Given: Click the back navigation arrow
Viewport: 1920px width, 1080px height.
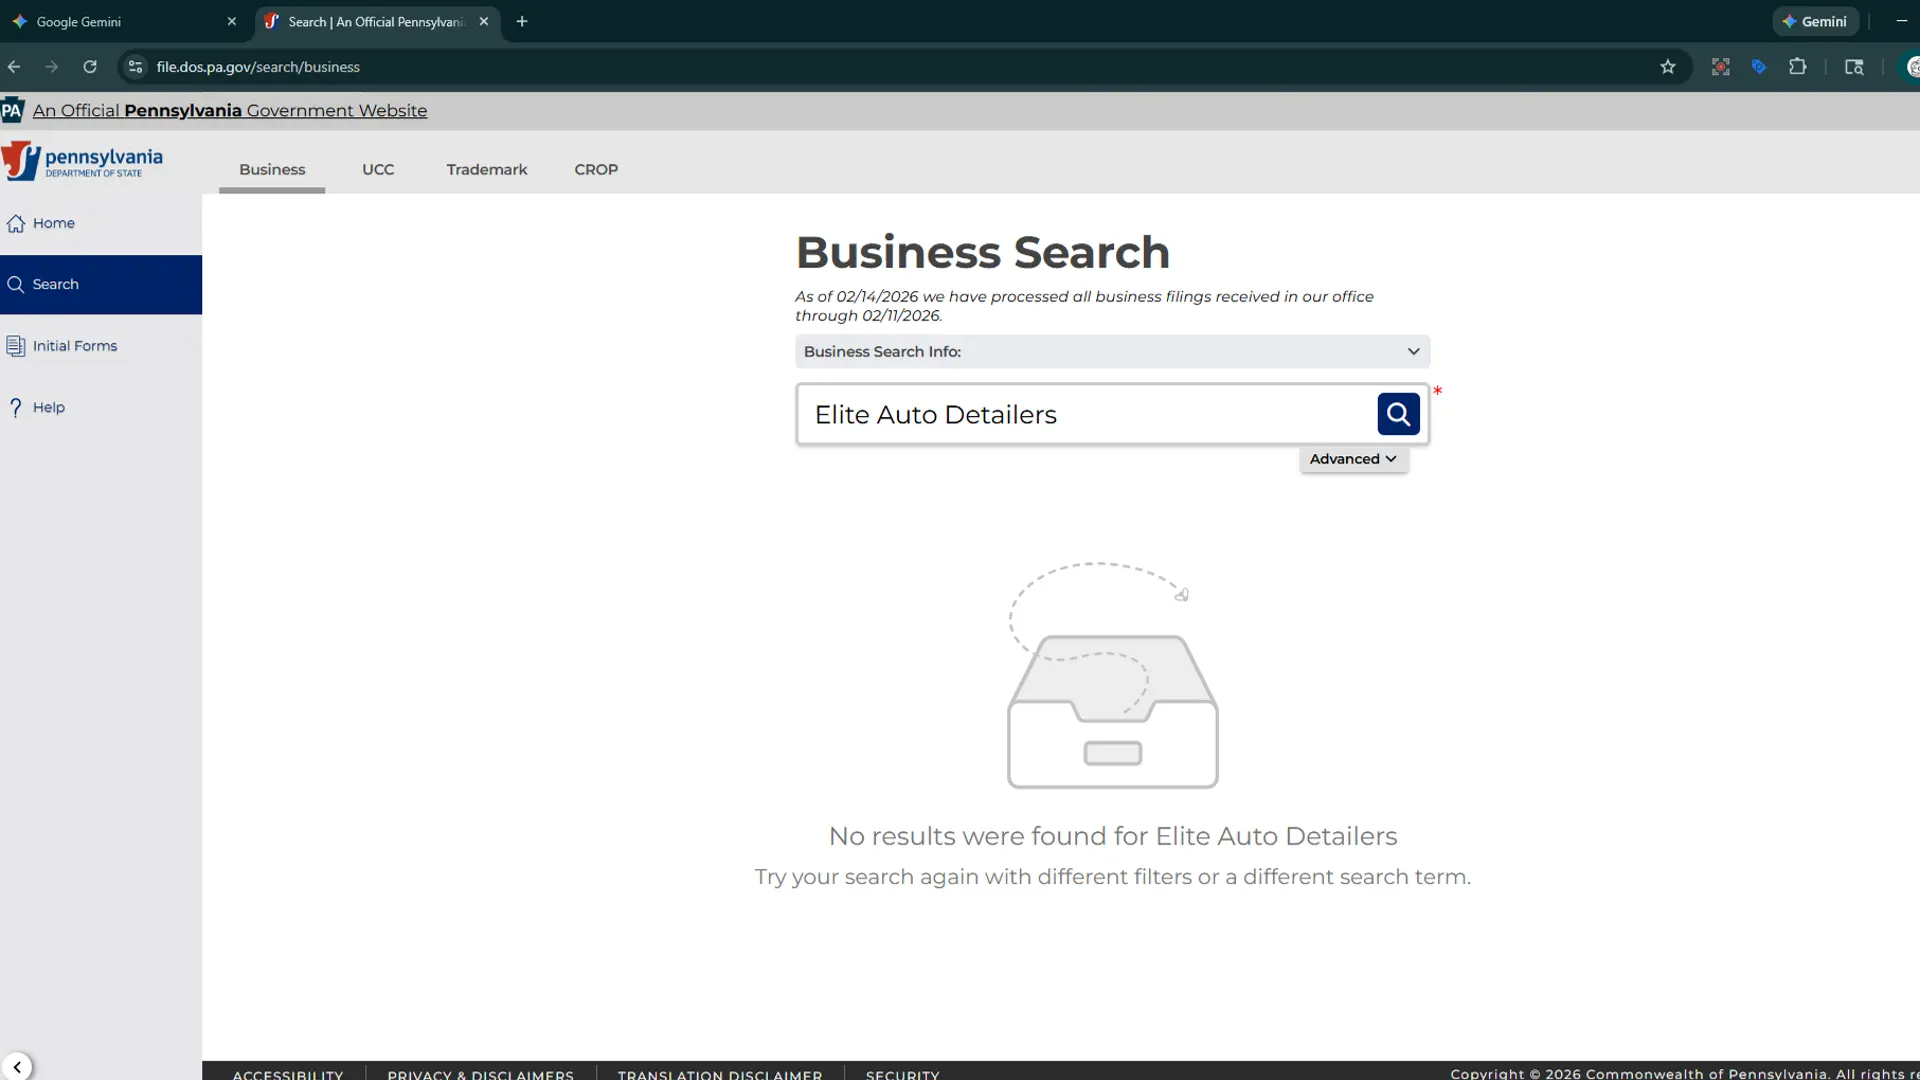Looking at the screenshot, I should click(x=14, y=66).
